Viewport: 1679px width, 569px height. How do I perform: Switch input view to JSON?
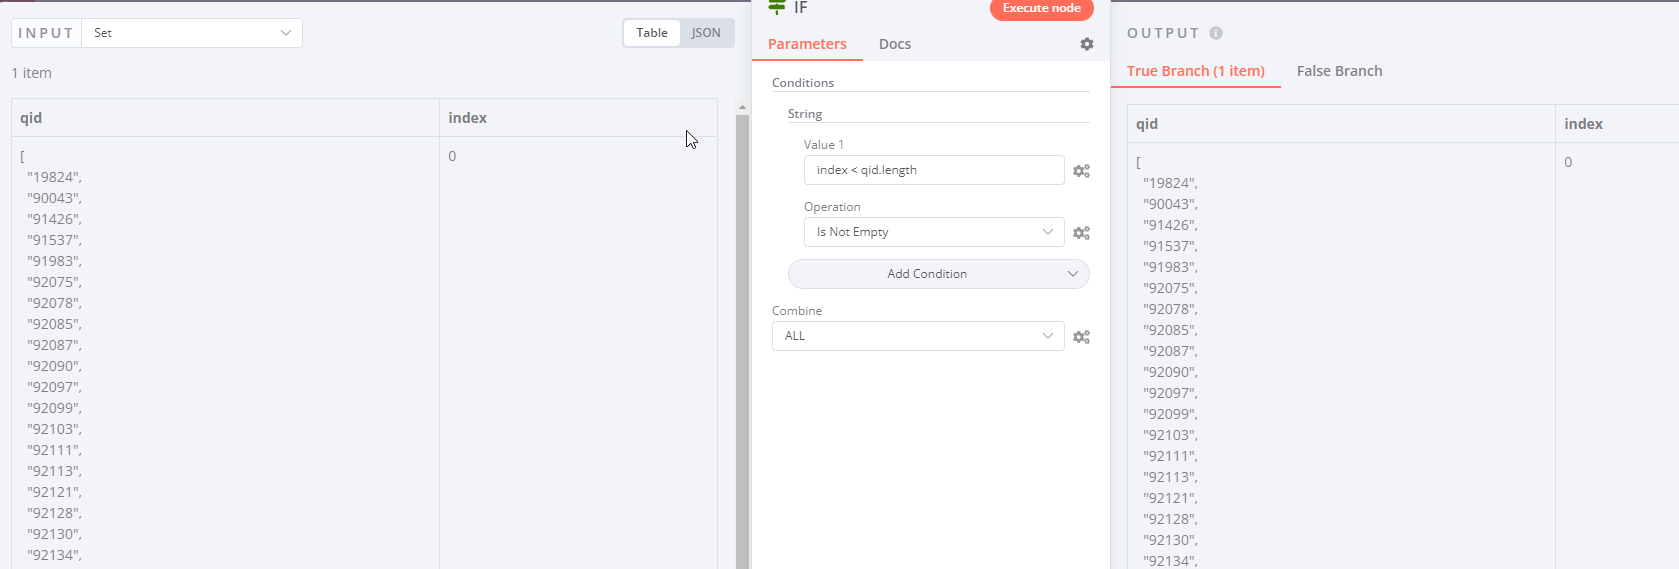(x=706, y=33)
